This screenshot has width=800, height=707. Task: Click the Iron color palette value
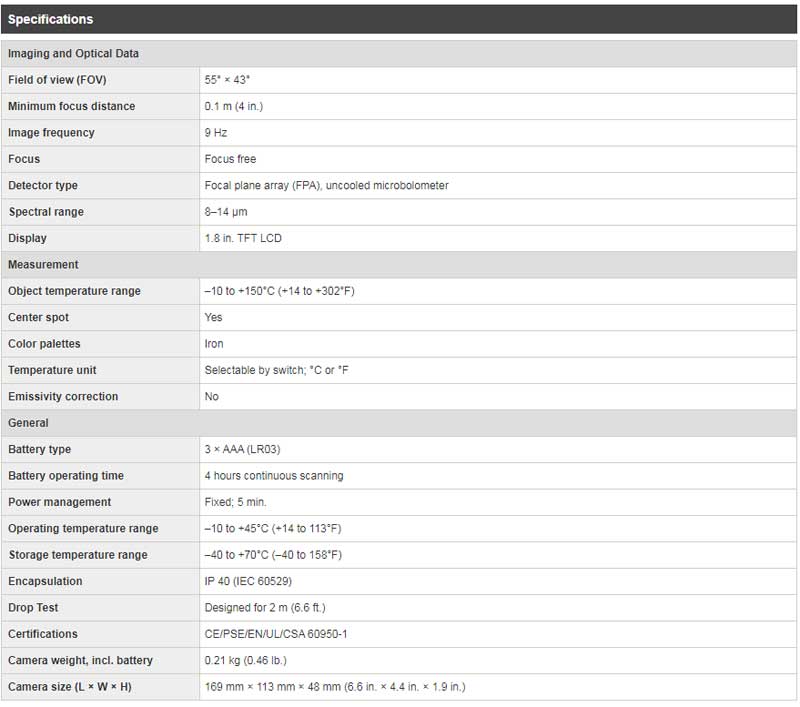coord(214,344)
